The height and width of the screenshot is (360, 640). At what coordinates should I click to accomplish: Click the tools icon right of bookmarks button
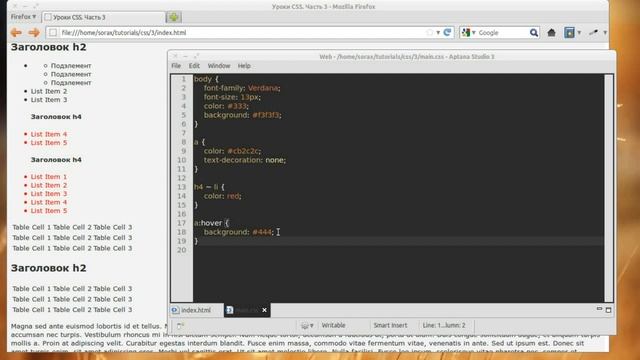(x=593, y=32)
